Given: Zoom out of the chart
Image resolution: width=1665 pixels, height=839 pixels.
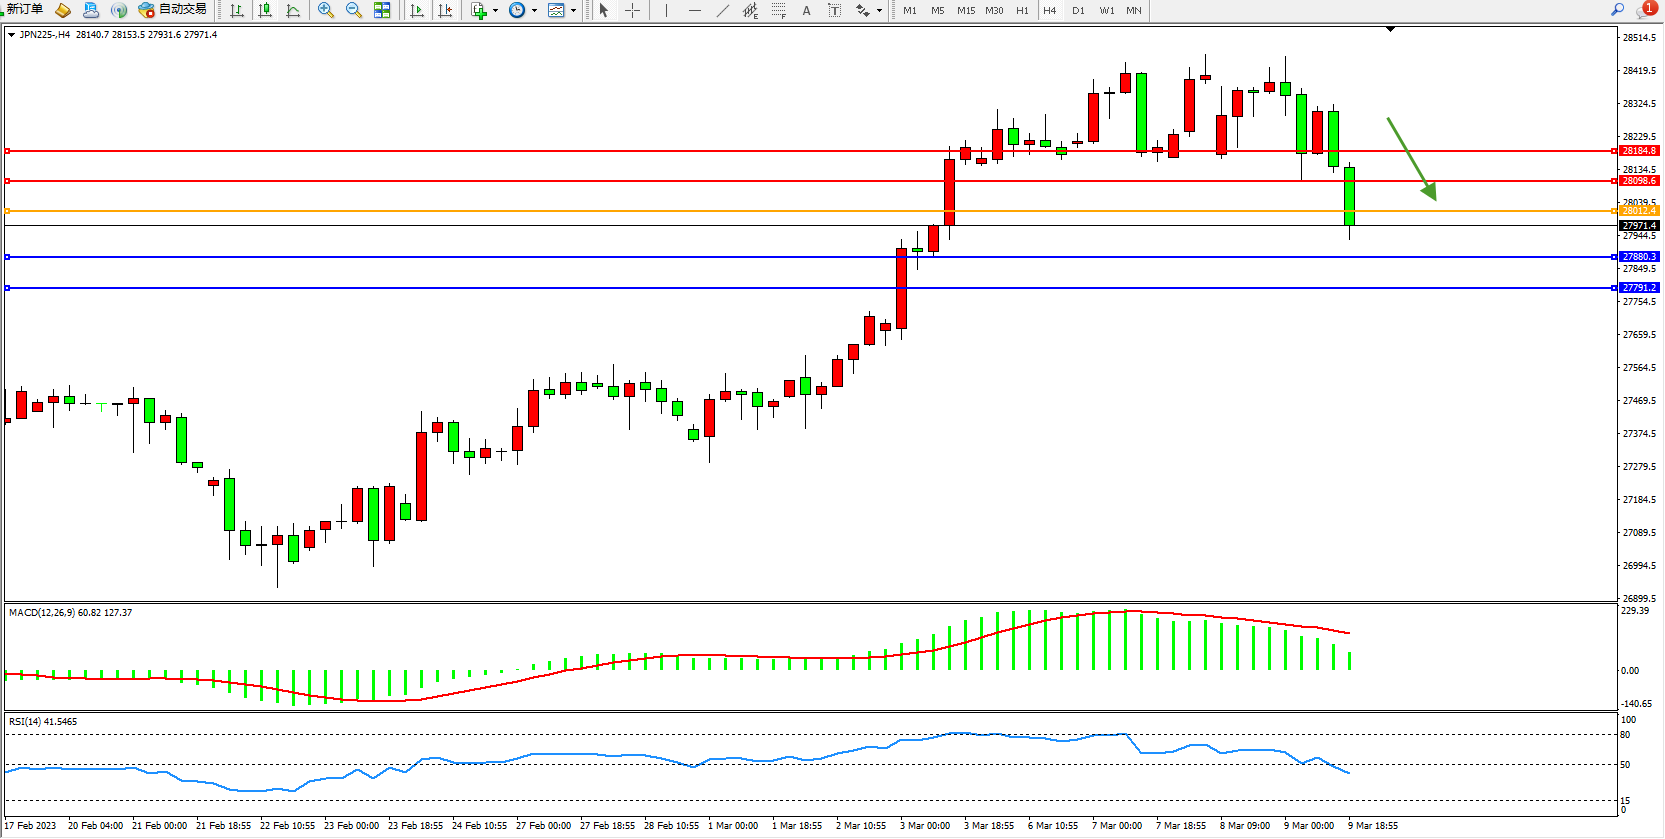Looking at the screenshot, I should (354, 10).
